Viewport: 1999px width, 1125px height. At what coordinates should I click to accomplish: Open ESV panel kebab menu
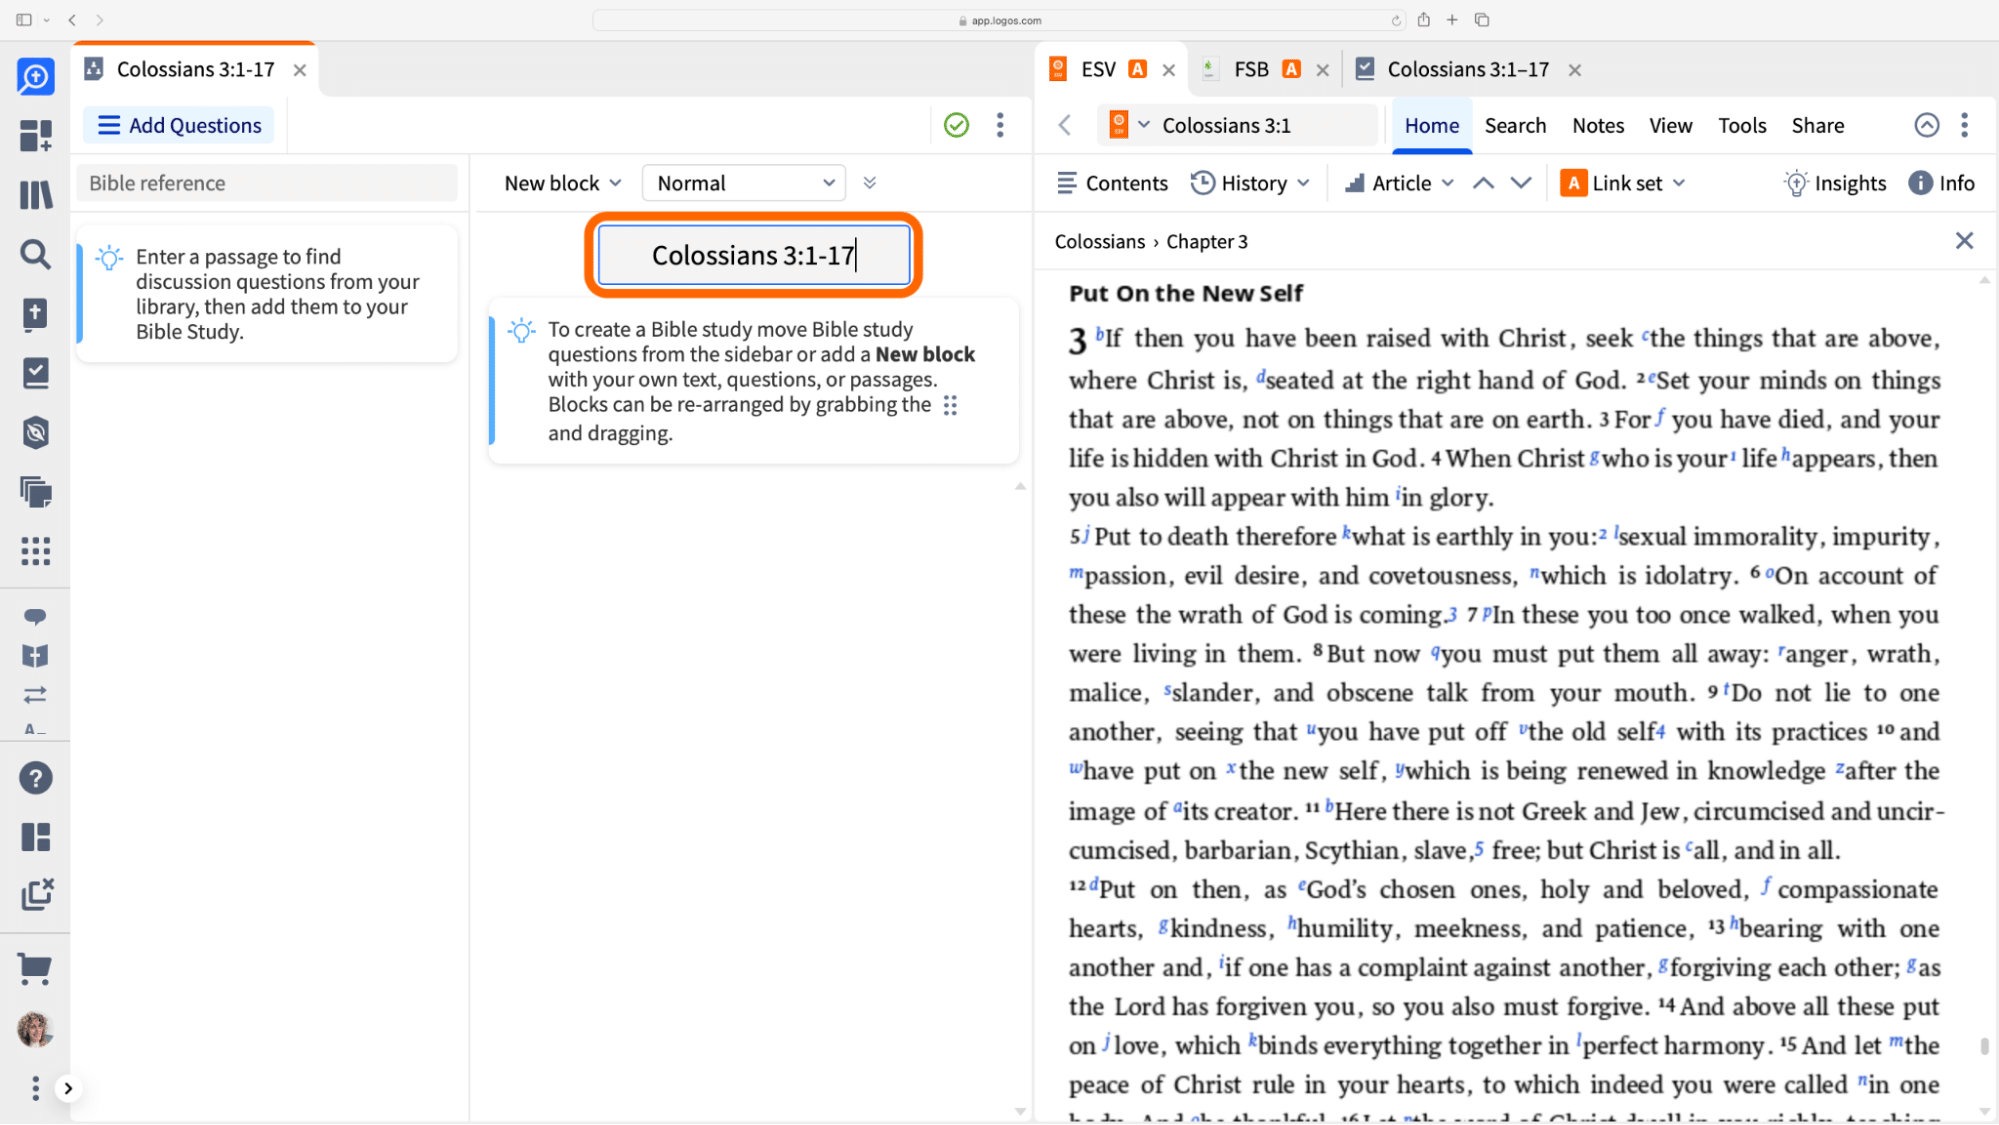pyautogui.click(x=1965, y=125)
